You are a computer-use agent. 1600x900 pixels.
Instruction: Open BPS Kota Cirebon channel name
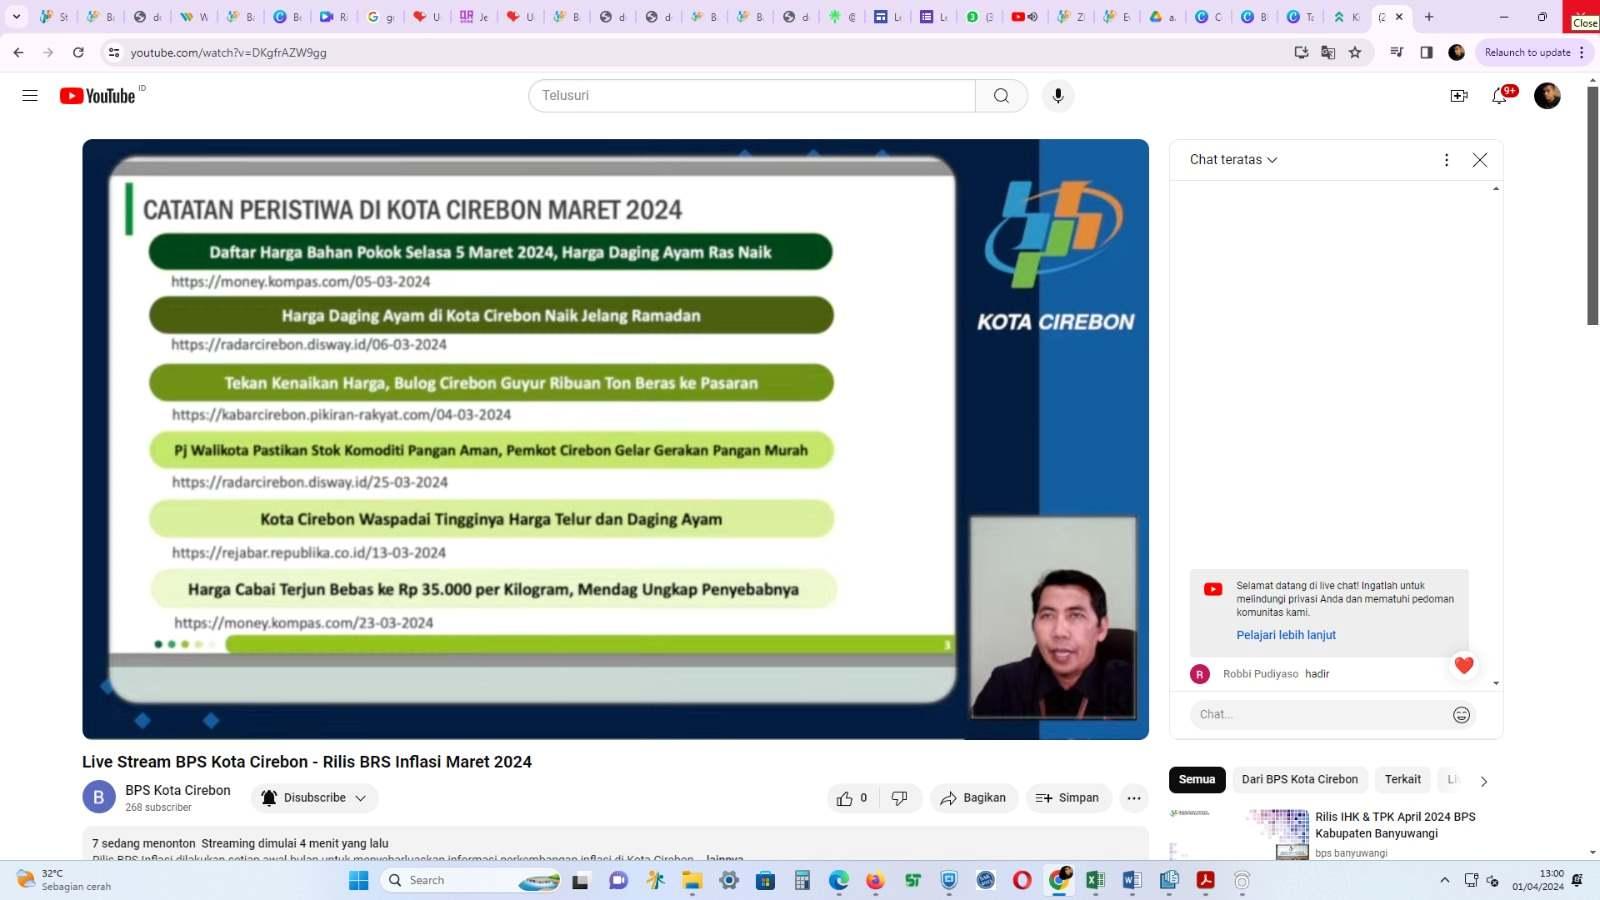(178, 790)
